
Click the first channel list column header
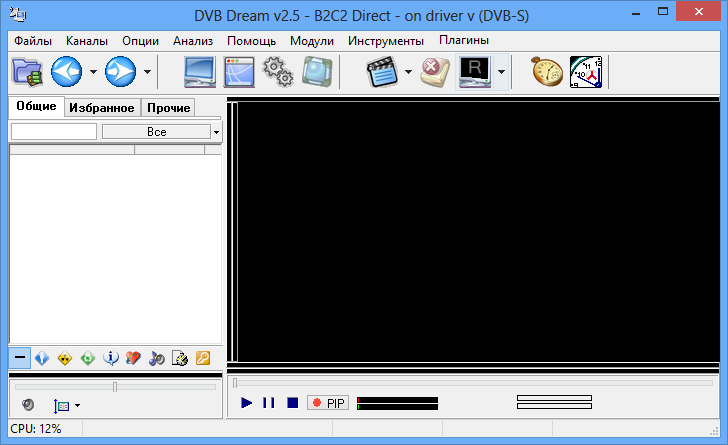coord(72,150)
